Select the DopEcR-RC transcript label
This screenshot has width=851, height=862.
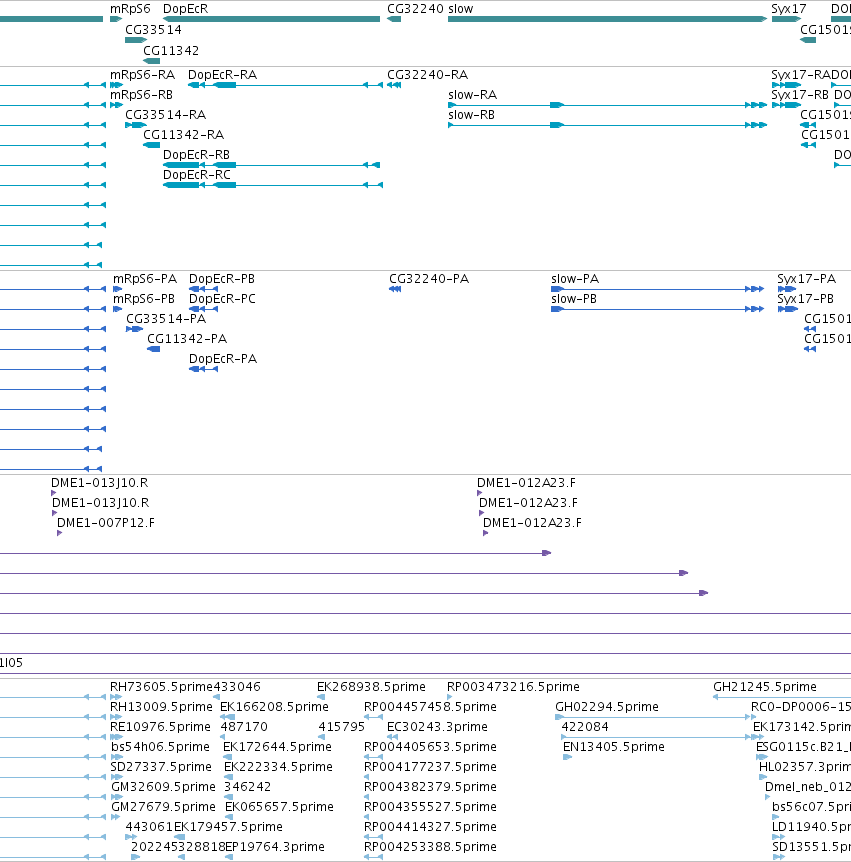click(x=197, y=175)
